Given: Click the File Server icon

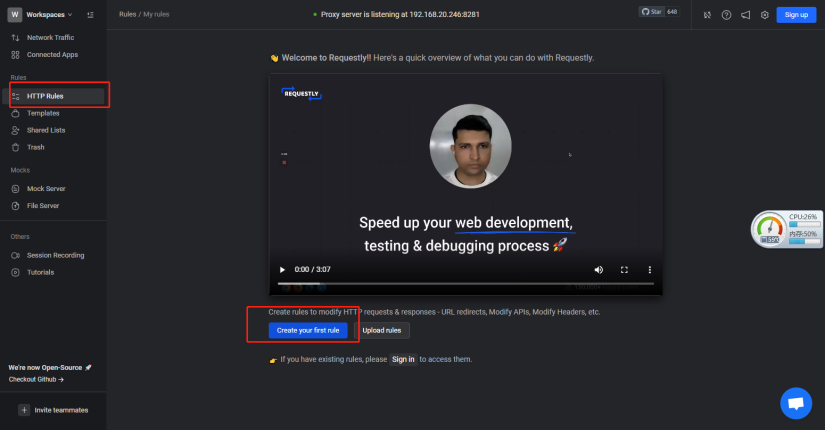Looking at the screenshot, I should 15,206.
